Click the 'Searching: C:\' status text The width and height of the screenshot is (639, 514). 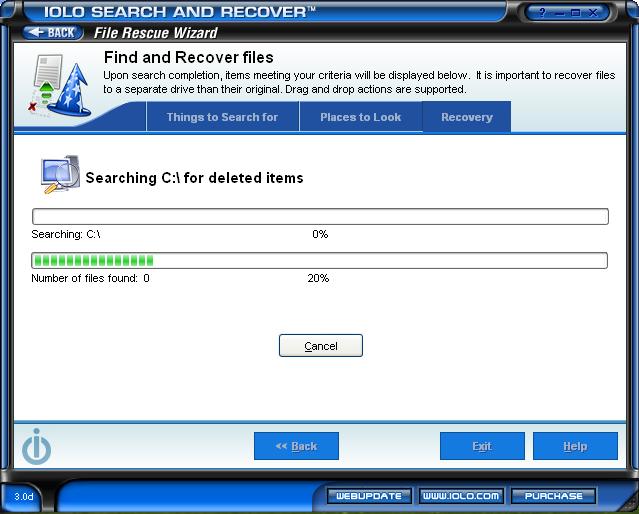66,234
